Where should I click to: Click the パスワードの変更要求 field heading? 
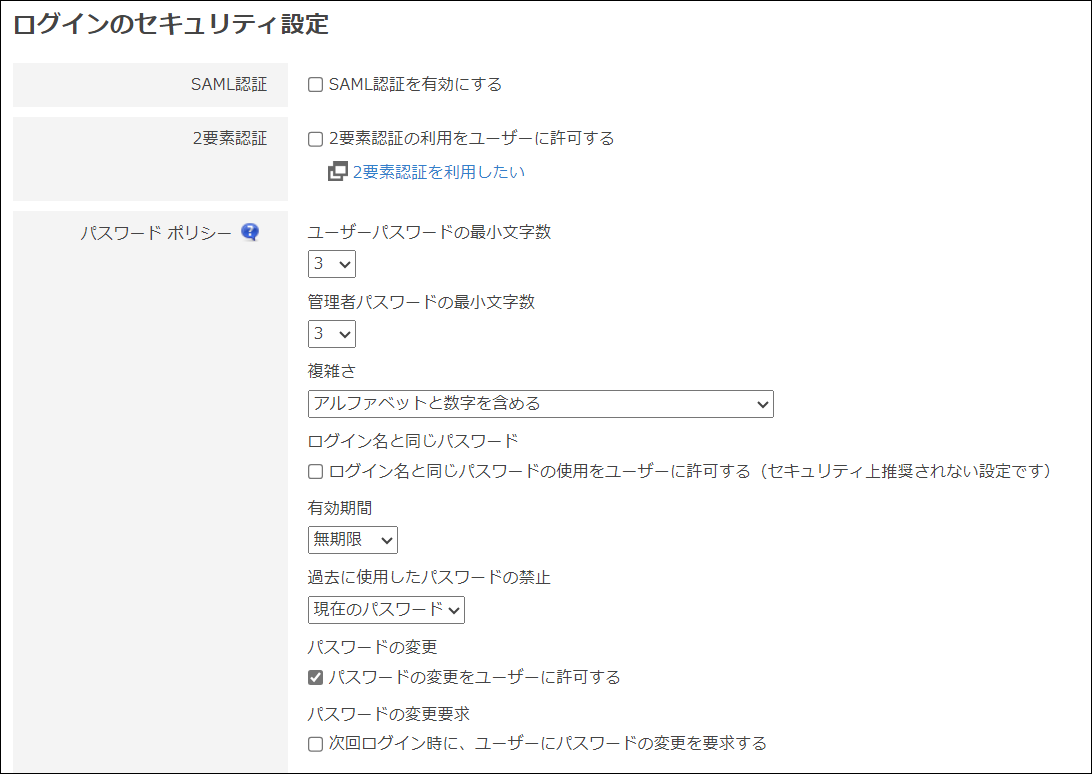coord(388,714)
